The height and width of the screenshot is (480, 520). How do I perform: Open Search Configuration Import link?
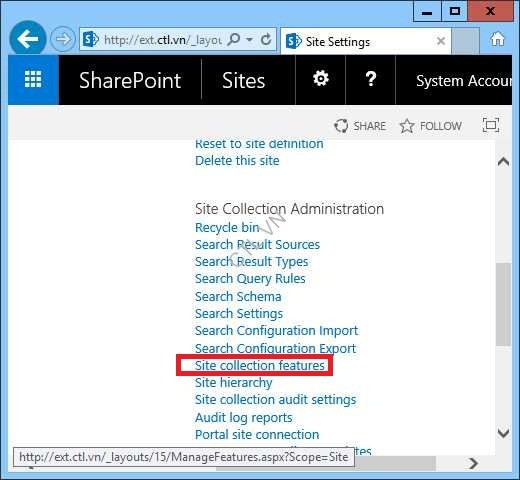tap(276, 331)
